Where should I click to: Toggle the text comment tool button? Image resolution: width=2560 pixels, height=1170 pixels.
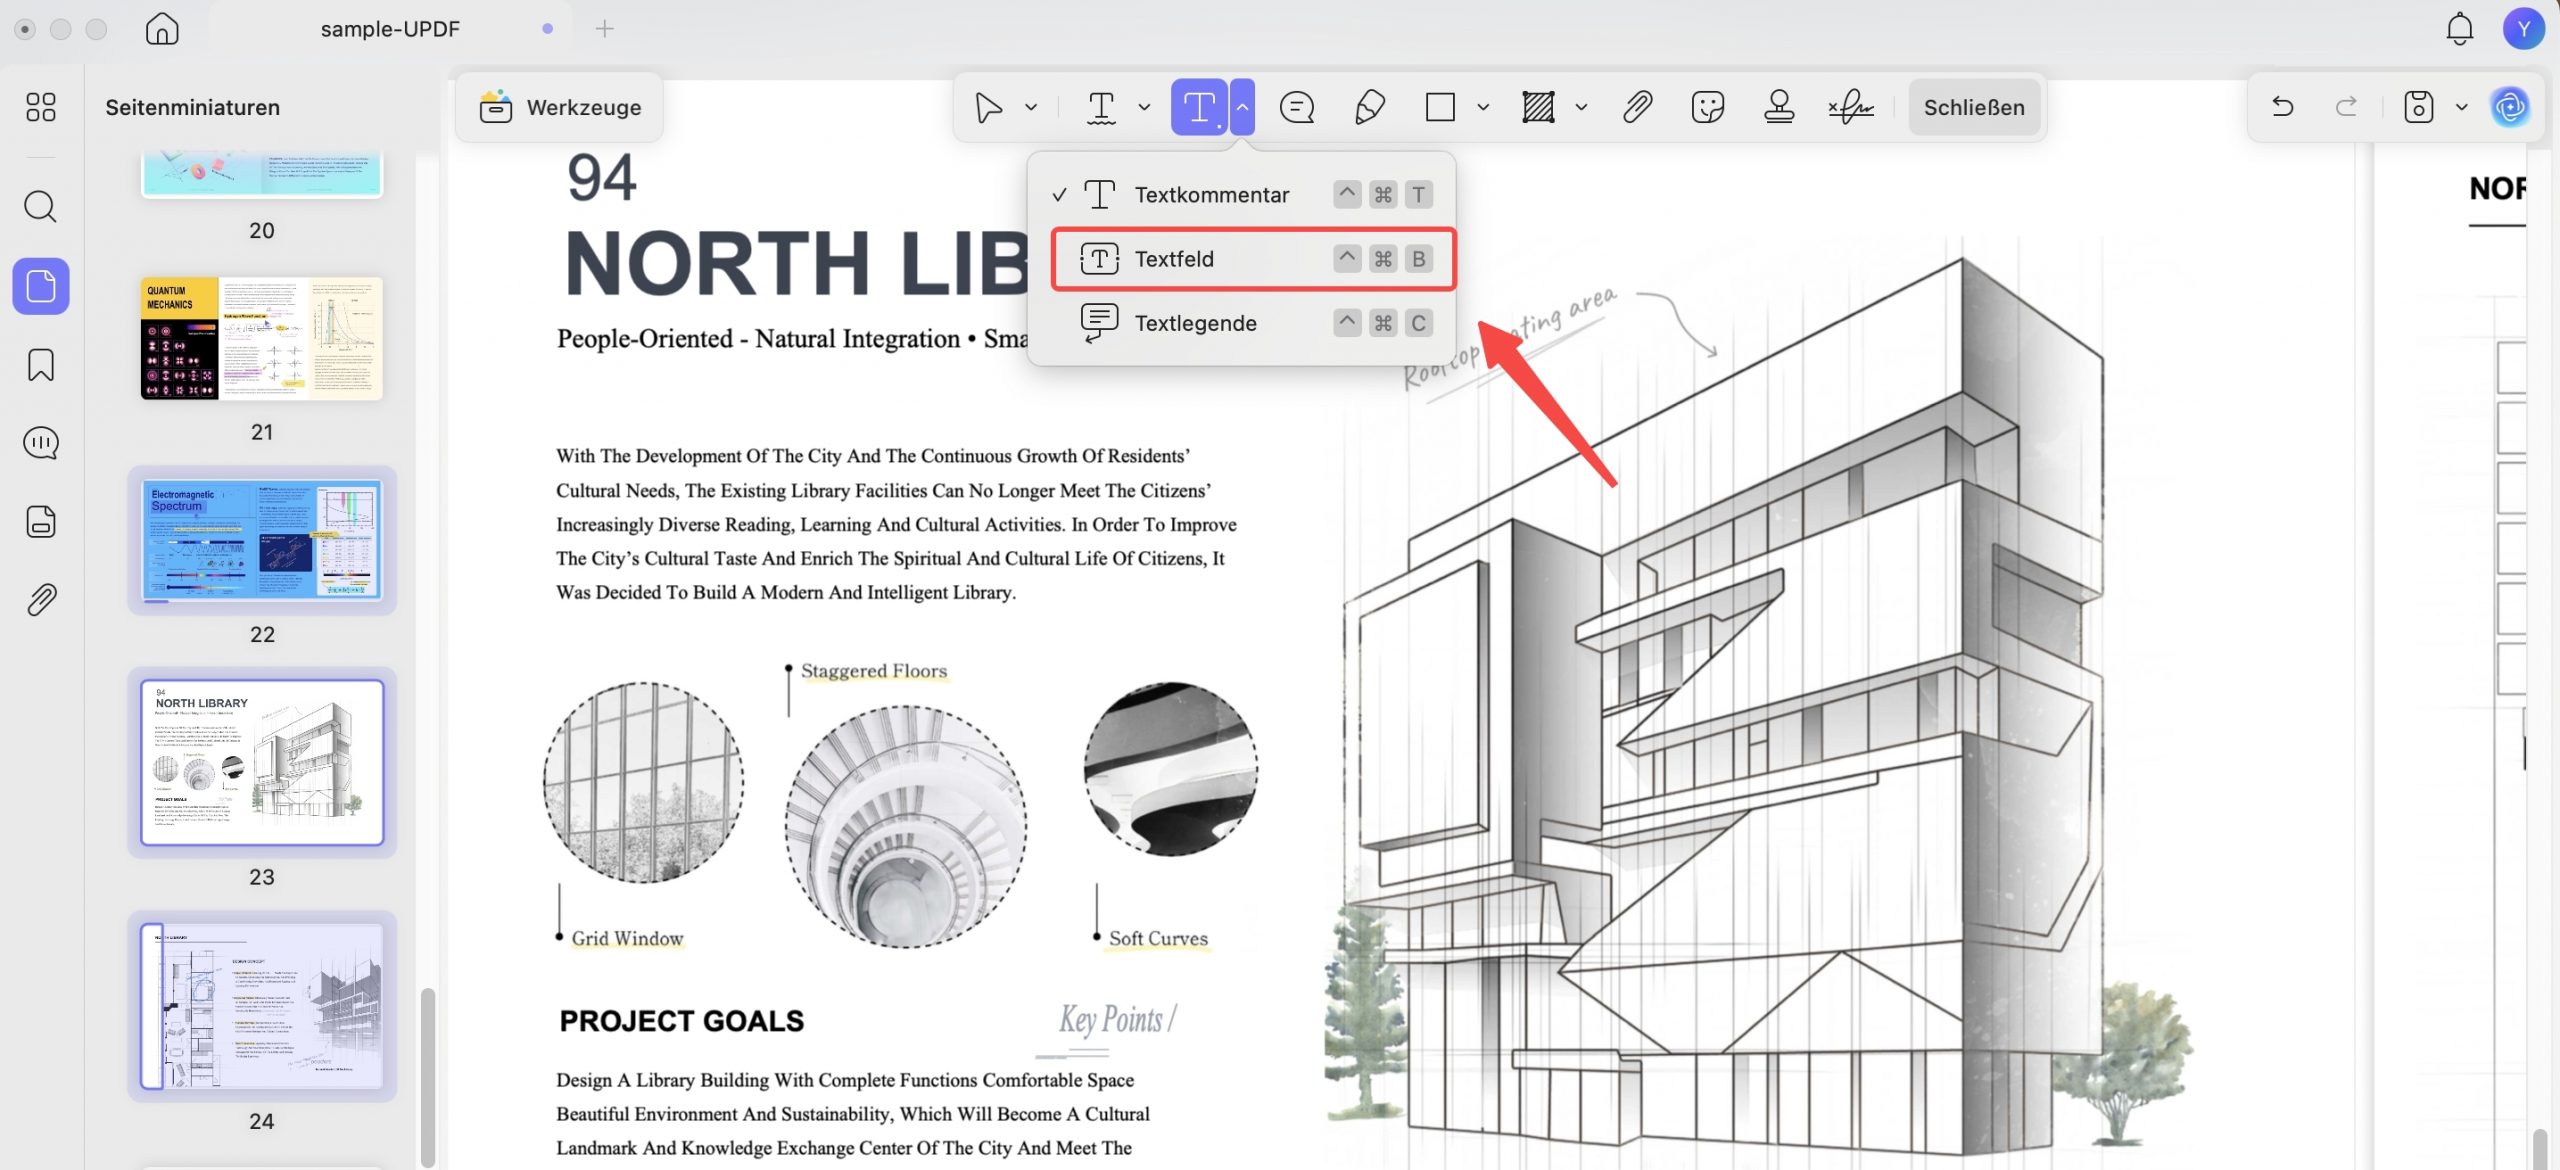point(1199,107)
